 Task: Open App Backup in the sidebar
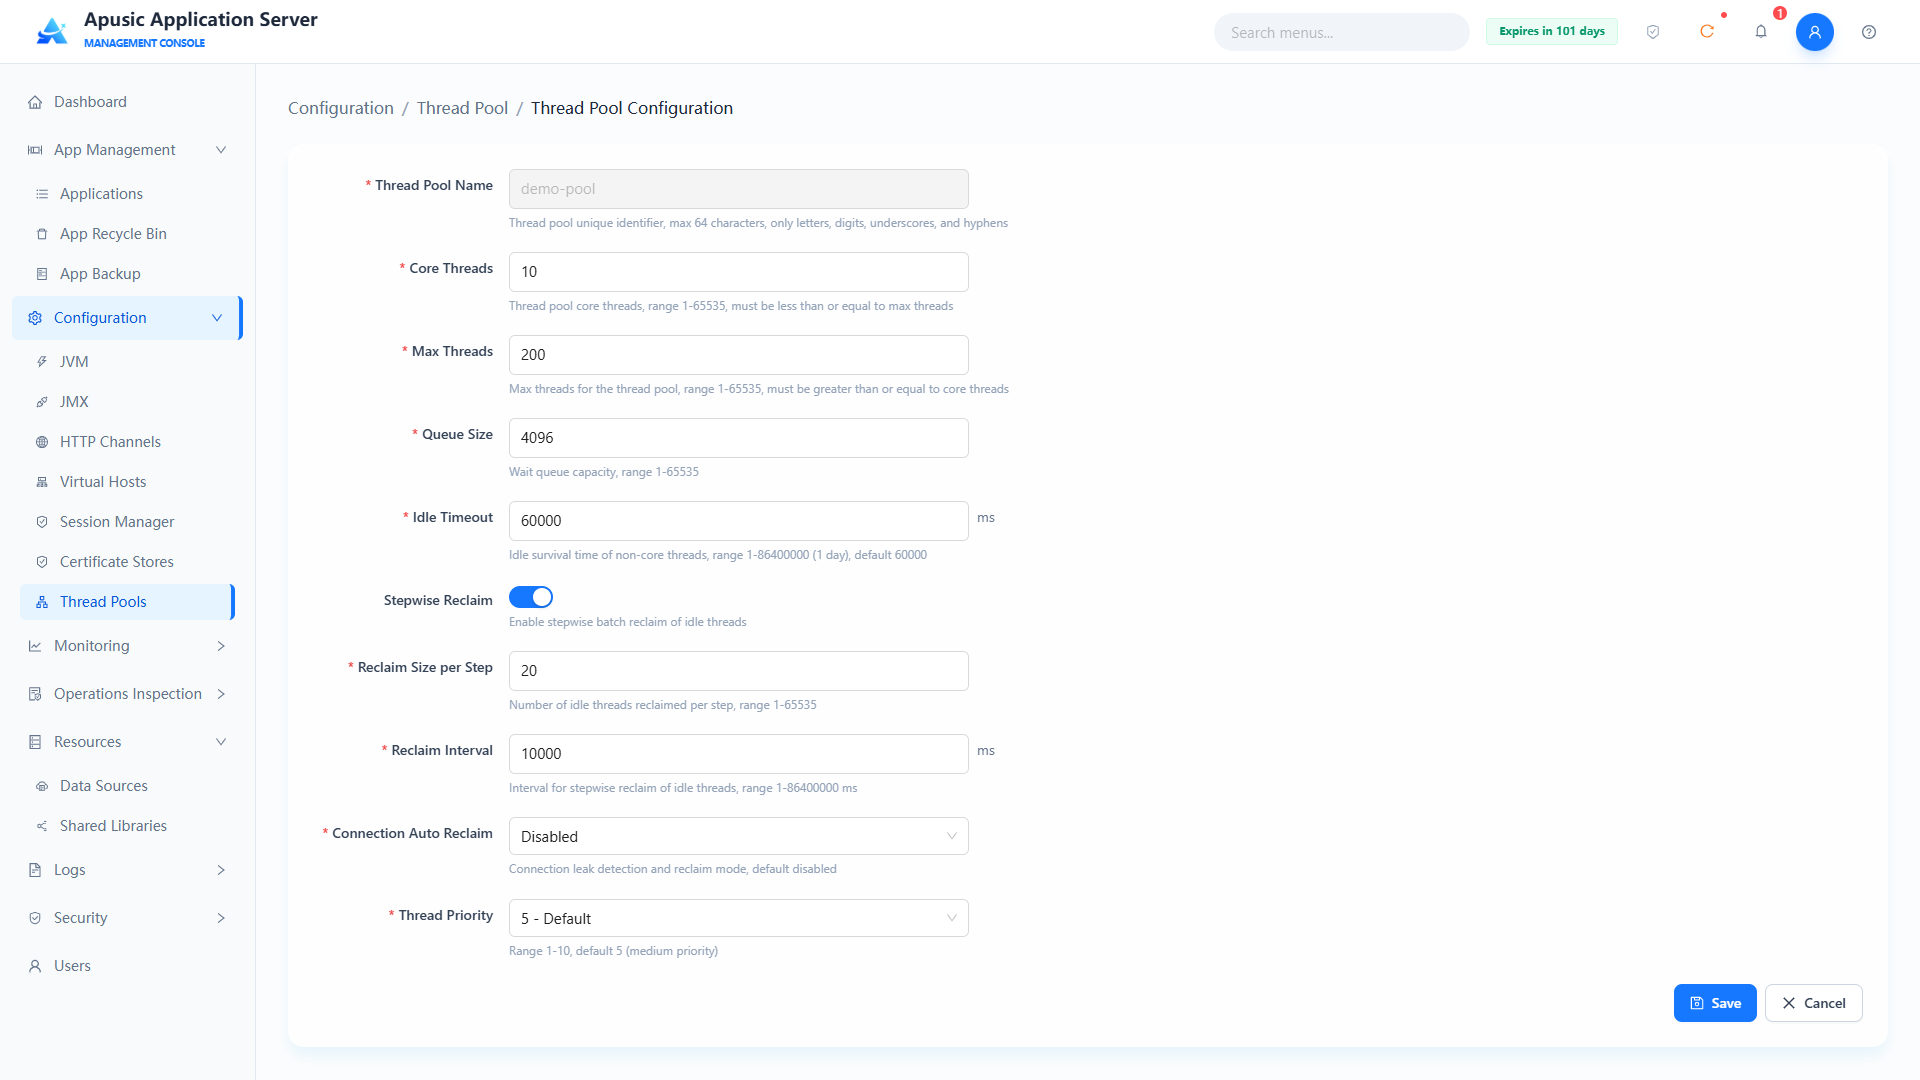click(x=128, y=274)
